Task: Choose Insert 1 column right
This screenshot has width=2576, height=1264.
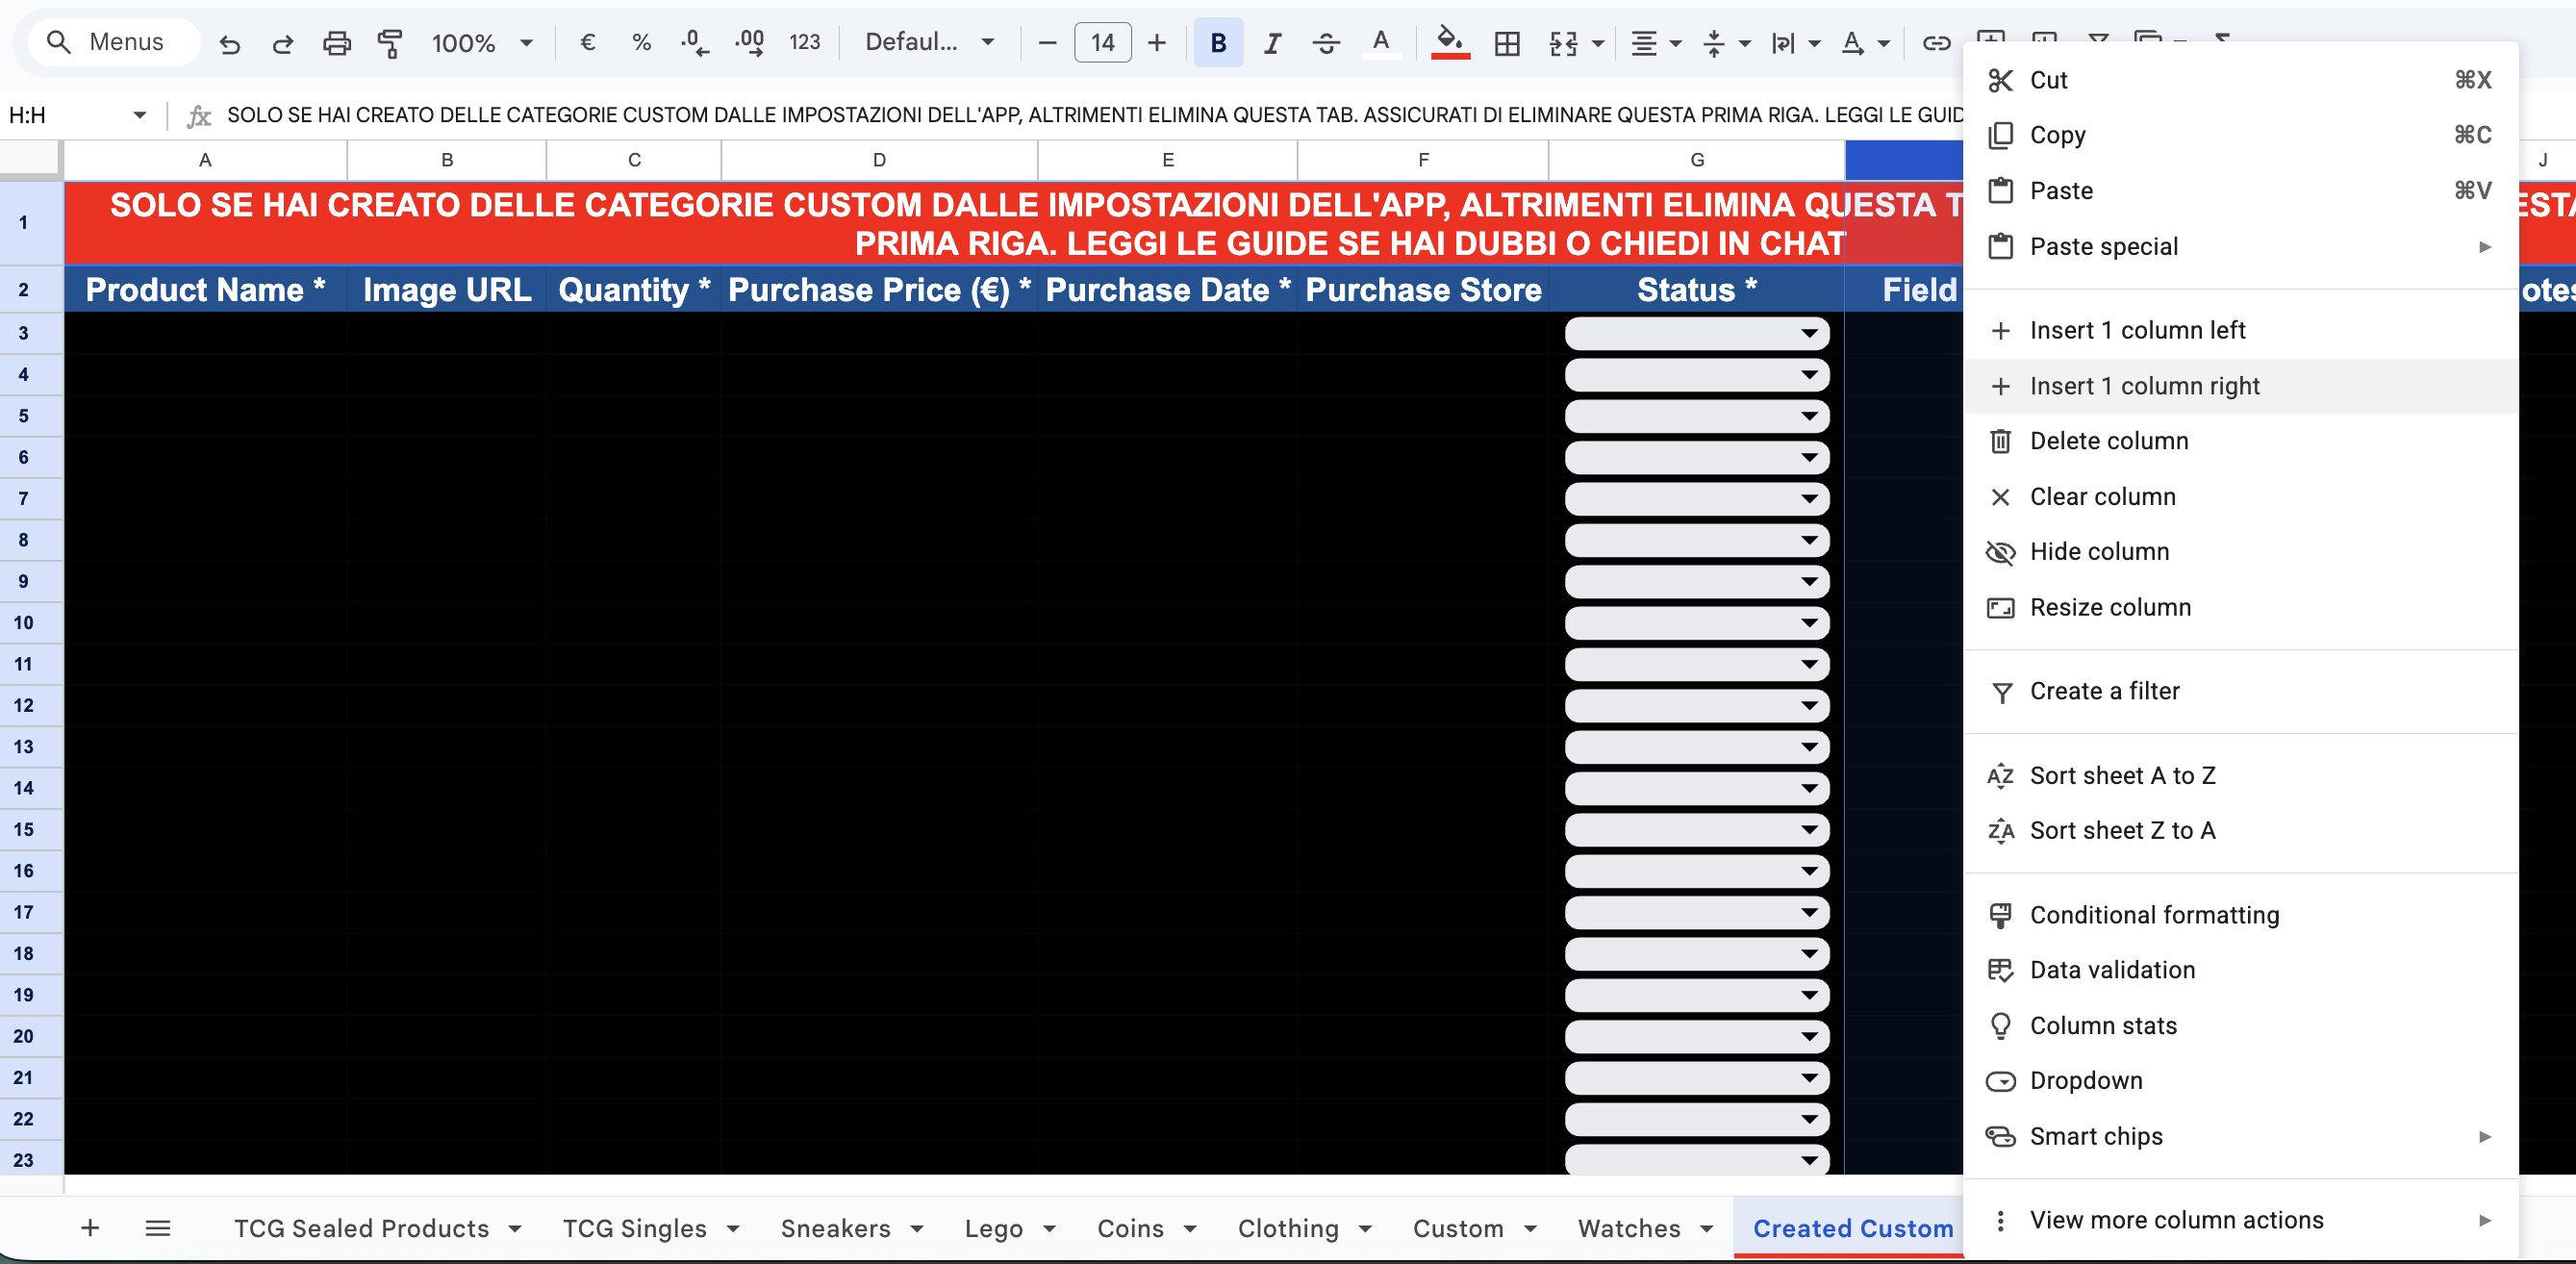Action: (x=2144, y=386)
